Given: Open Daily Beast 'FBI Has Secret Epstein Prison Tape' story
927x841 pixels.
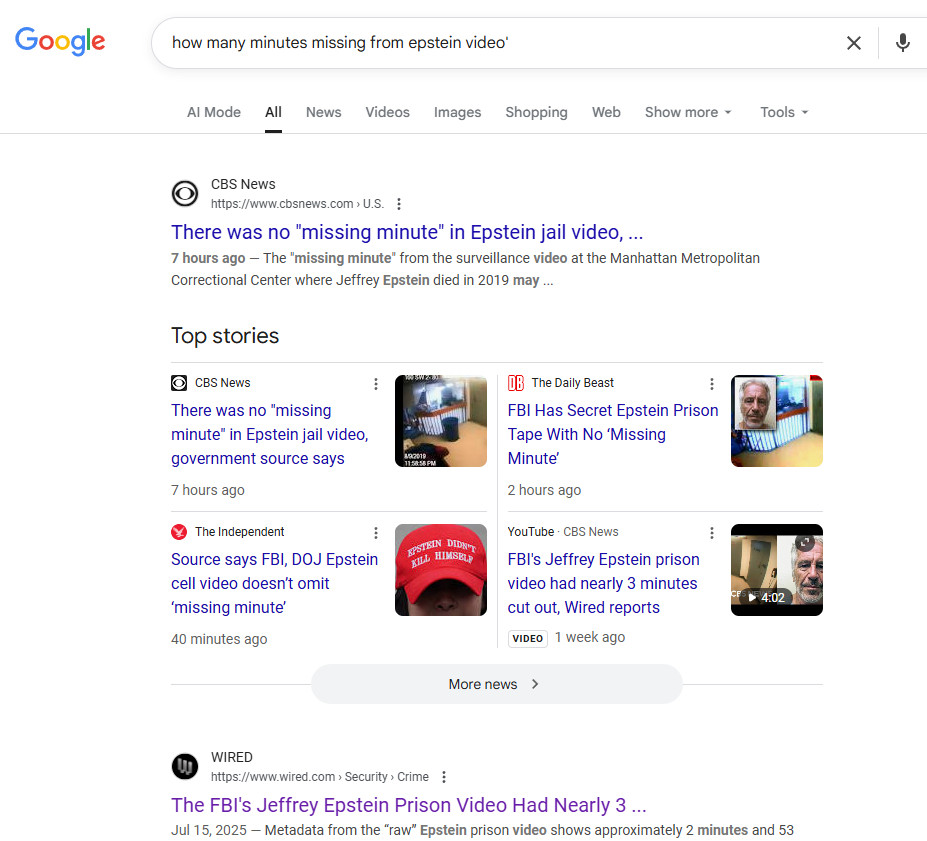Looking at the screenshot, I should [x=612, y=434].
